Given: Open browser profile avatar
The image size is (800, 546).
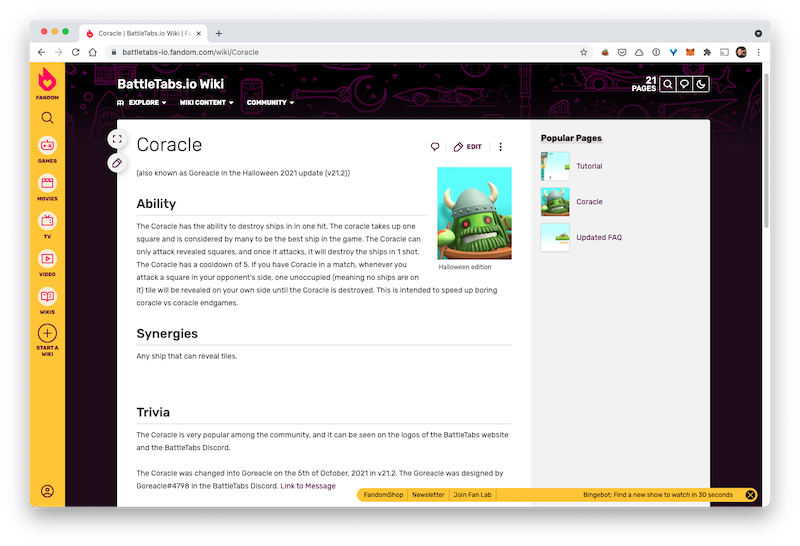Looking at the screenshot, I should pos(741,52).
